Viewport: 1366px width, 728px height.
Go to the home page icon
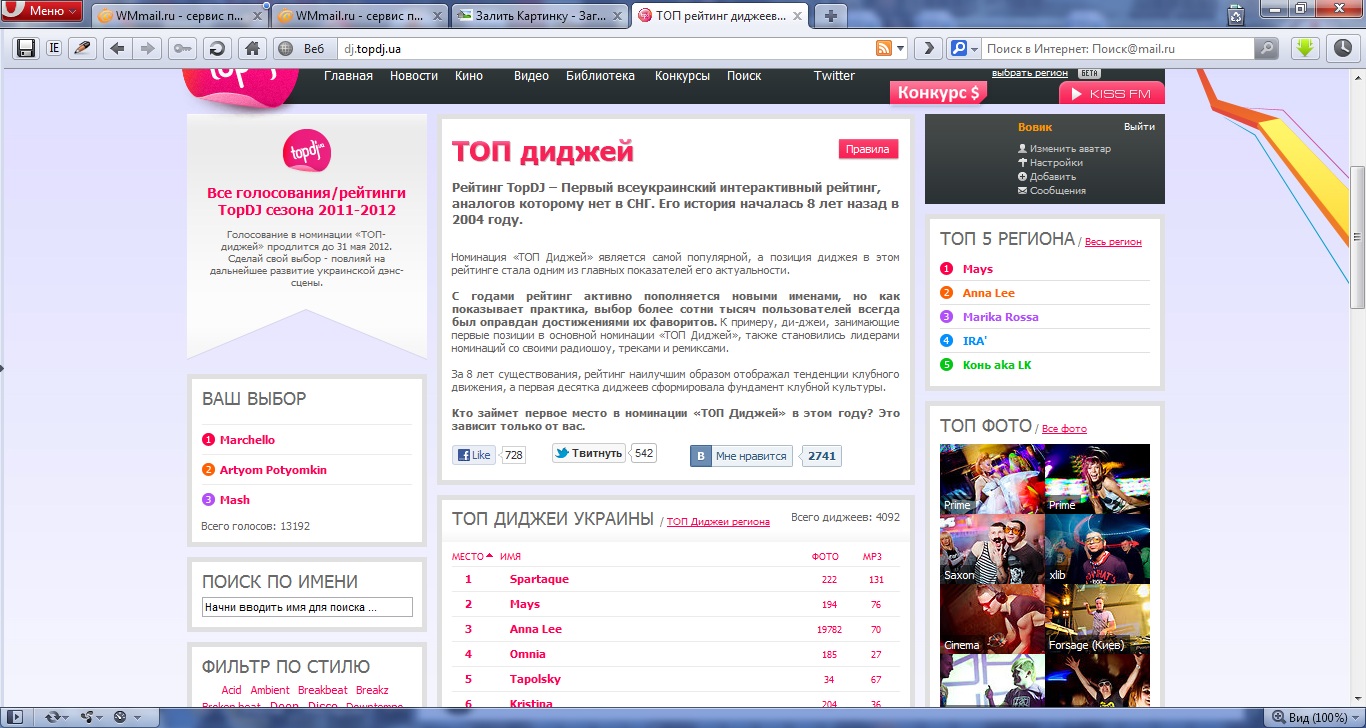tap(252, 48)
